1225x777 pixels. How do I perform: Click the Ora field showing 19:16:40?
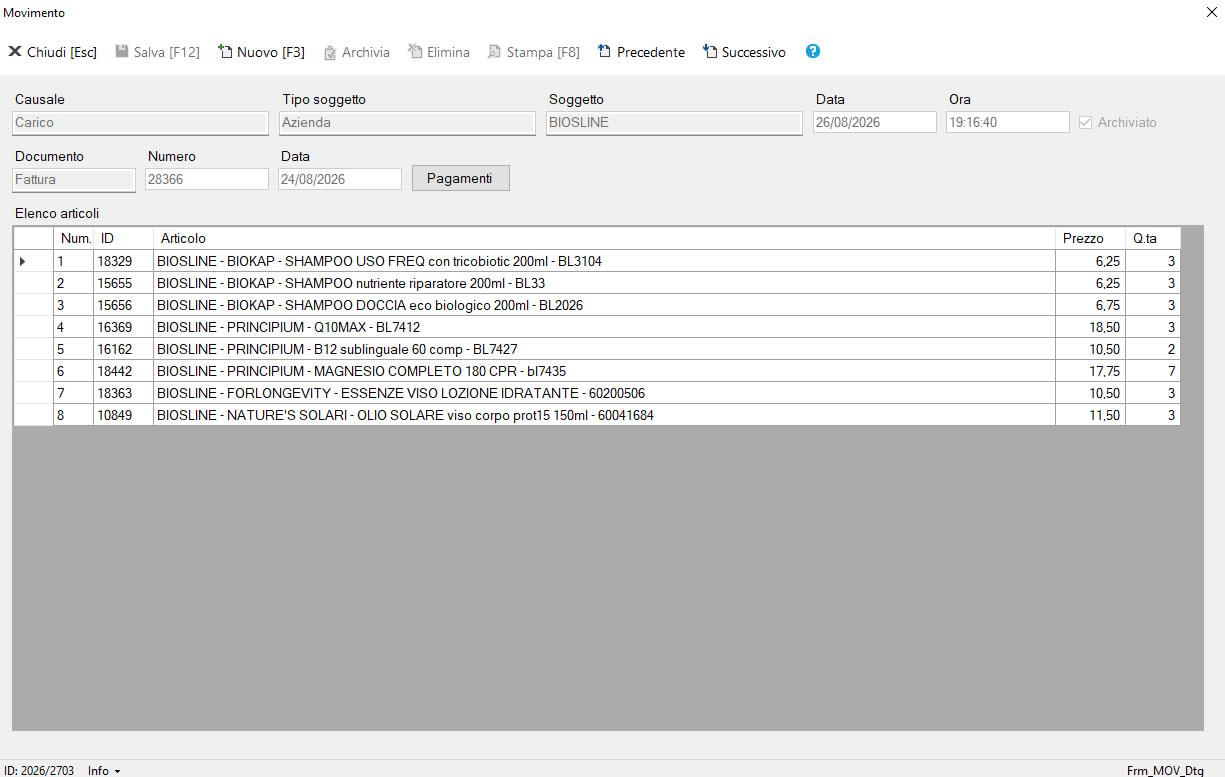[1008, 122]
